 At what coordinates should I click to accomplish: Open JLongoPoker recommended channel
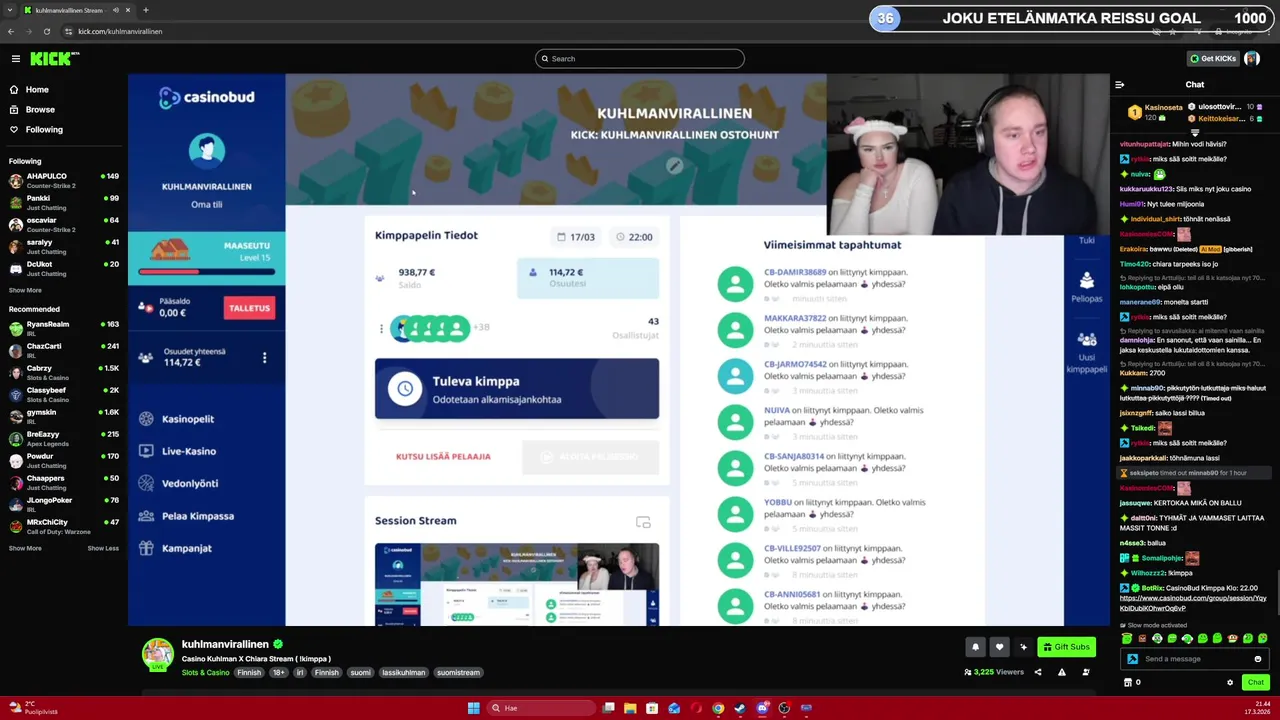[64, 505]
